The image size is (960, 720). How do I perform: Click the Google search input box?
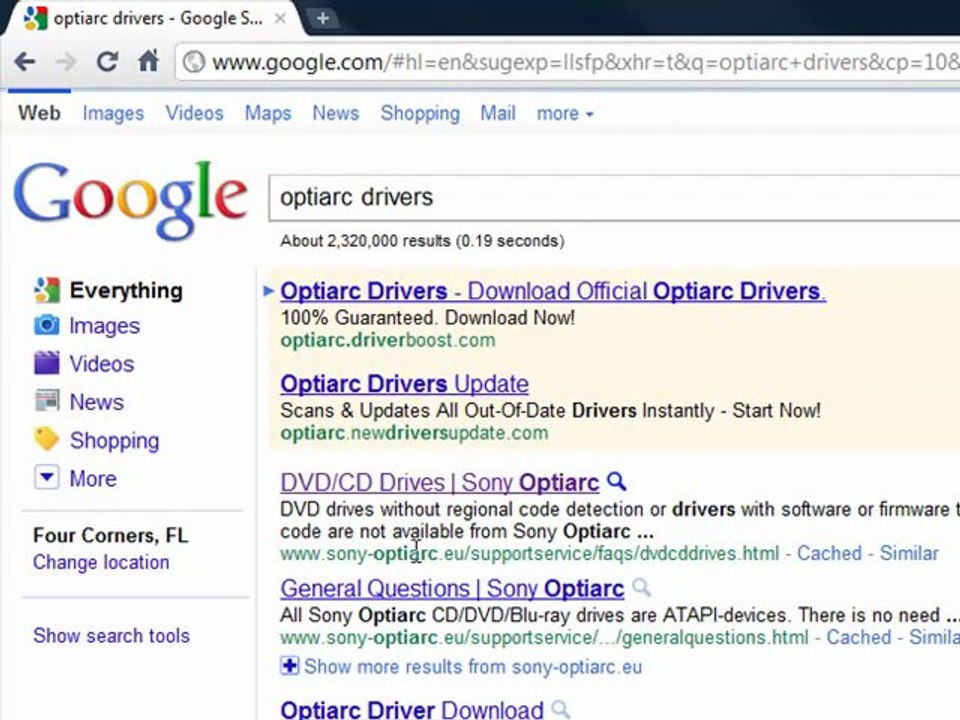614,198
